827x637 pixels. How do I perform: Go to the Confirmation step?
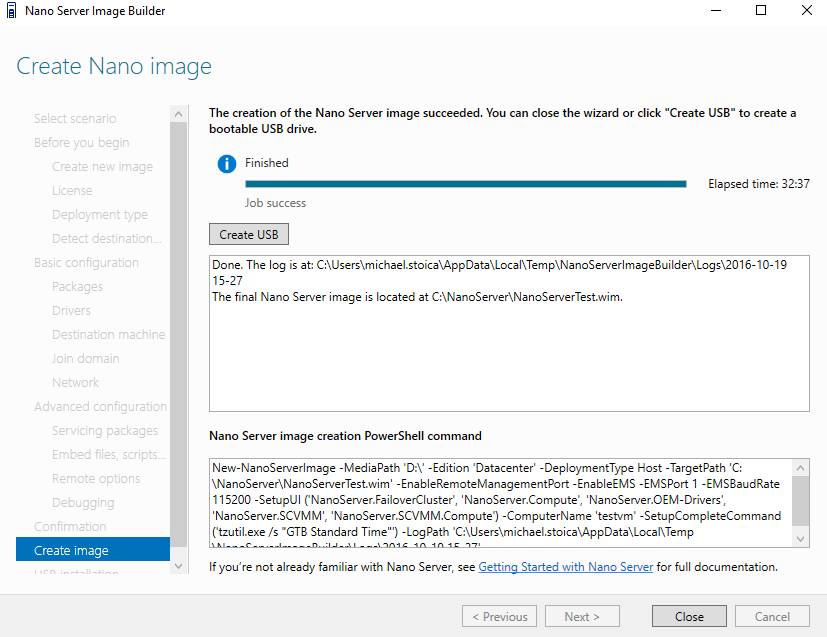point(70,527)
